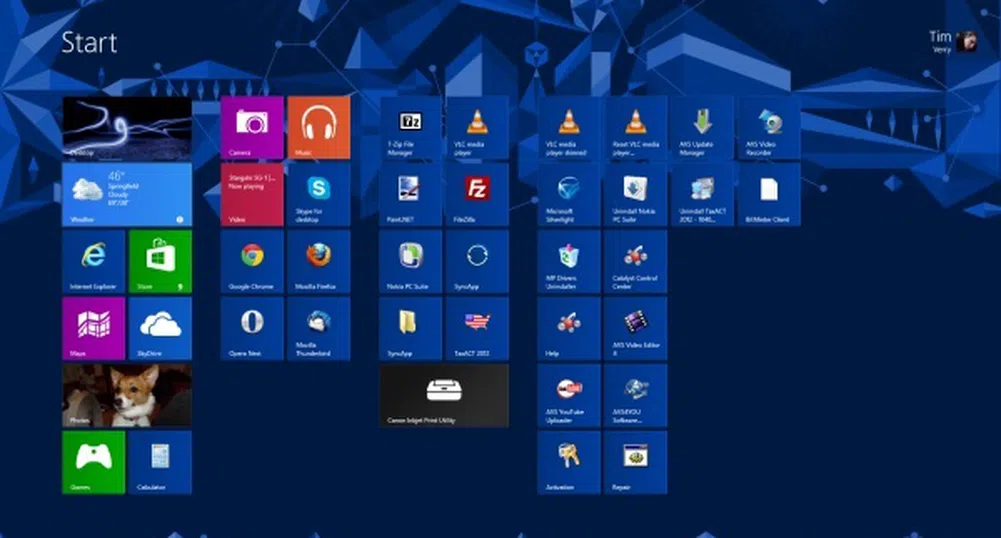Click the Uninstall TaxACT 2012 tile
The width and height of the screenshot is (1001, 538).
[702, 195]
